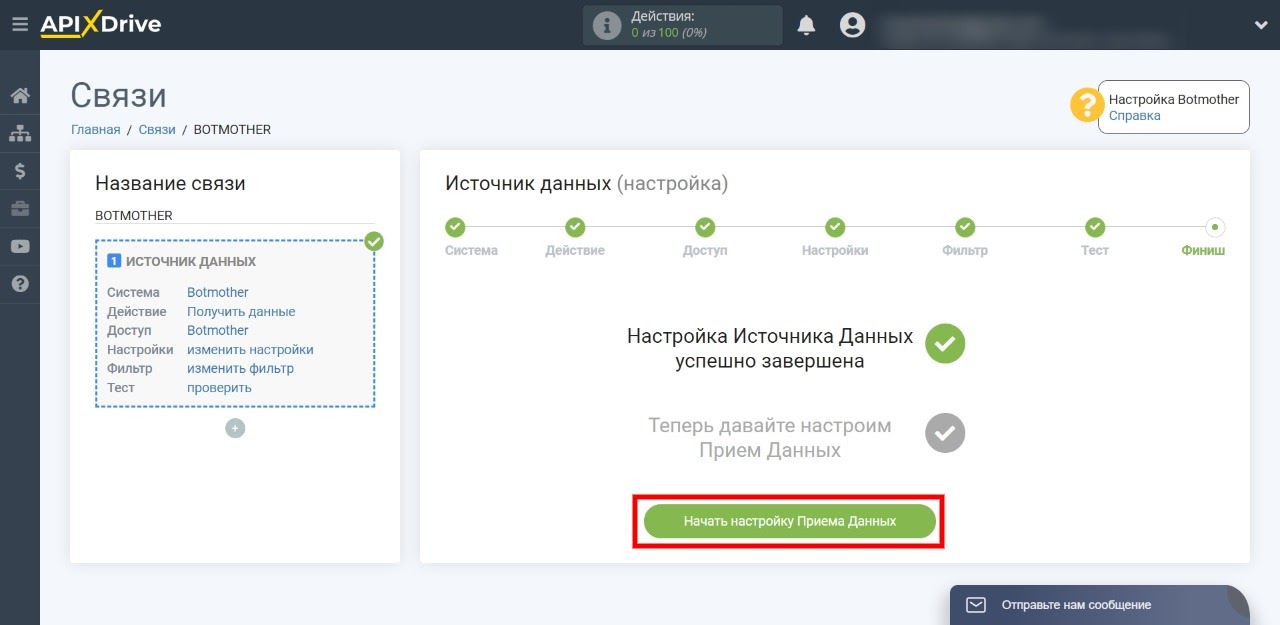
Task: Go to Связи breadcrumb
Action: [x=157, y=130]
